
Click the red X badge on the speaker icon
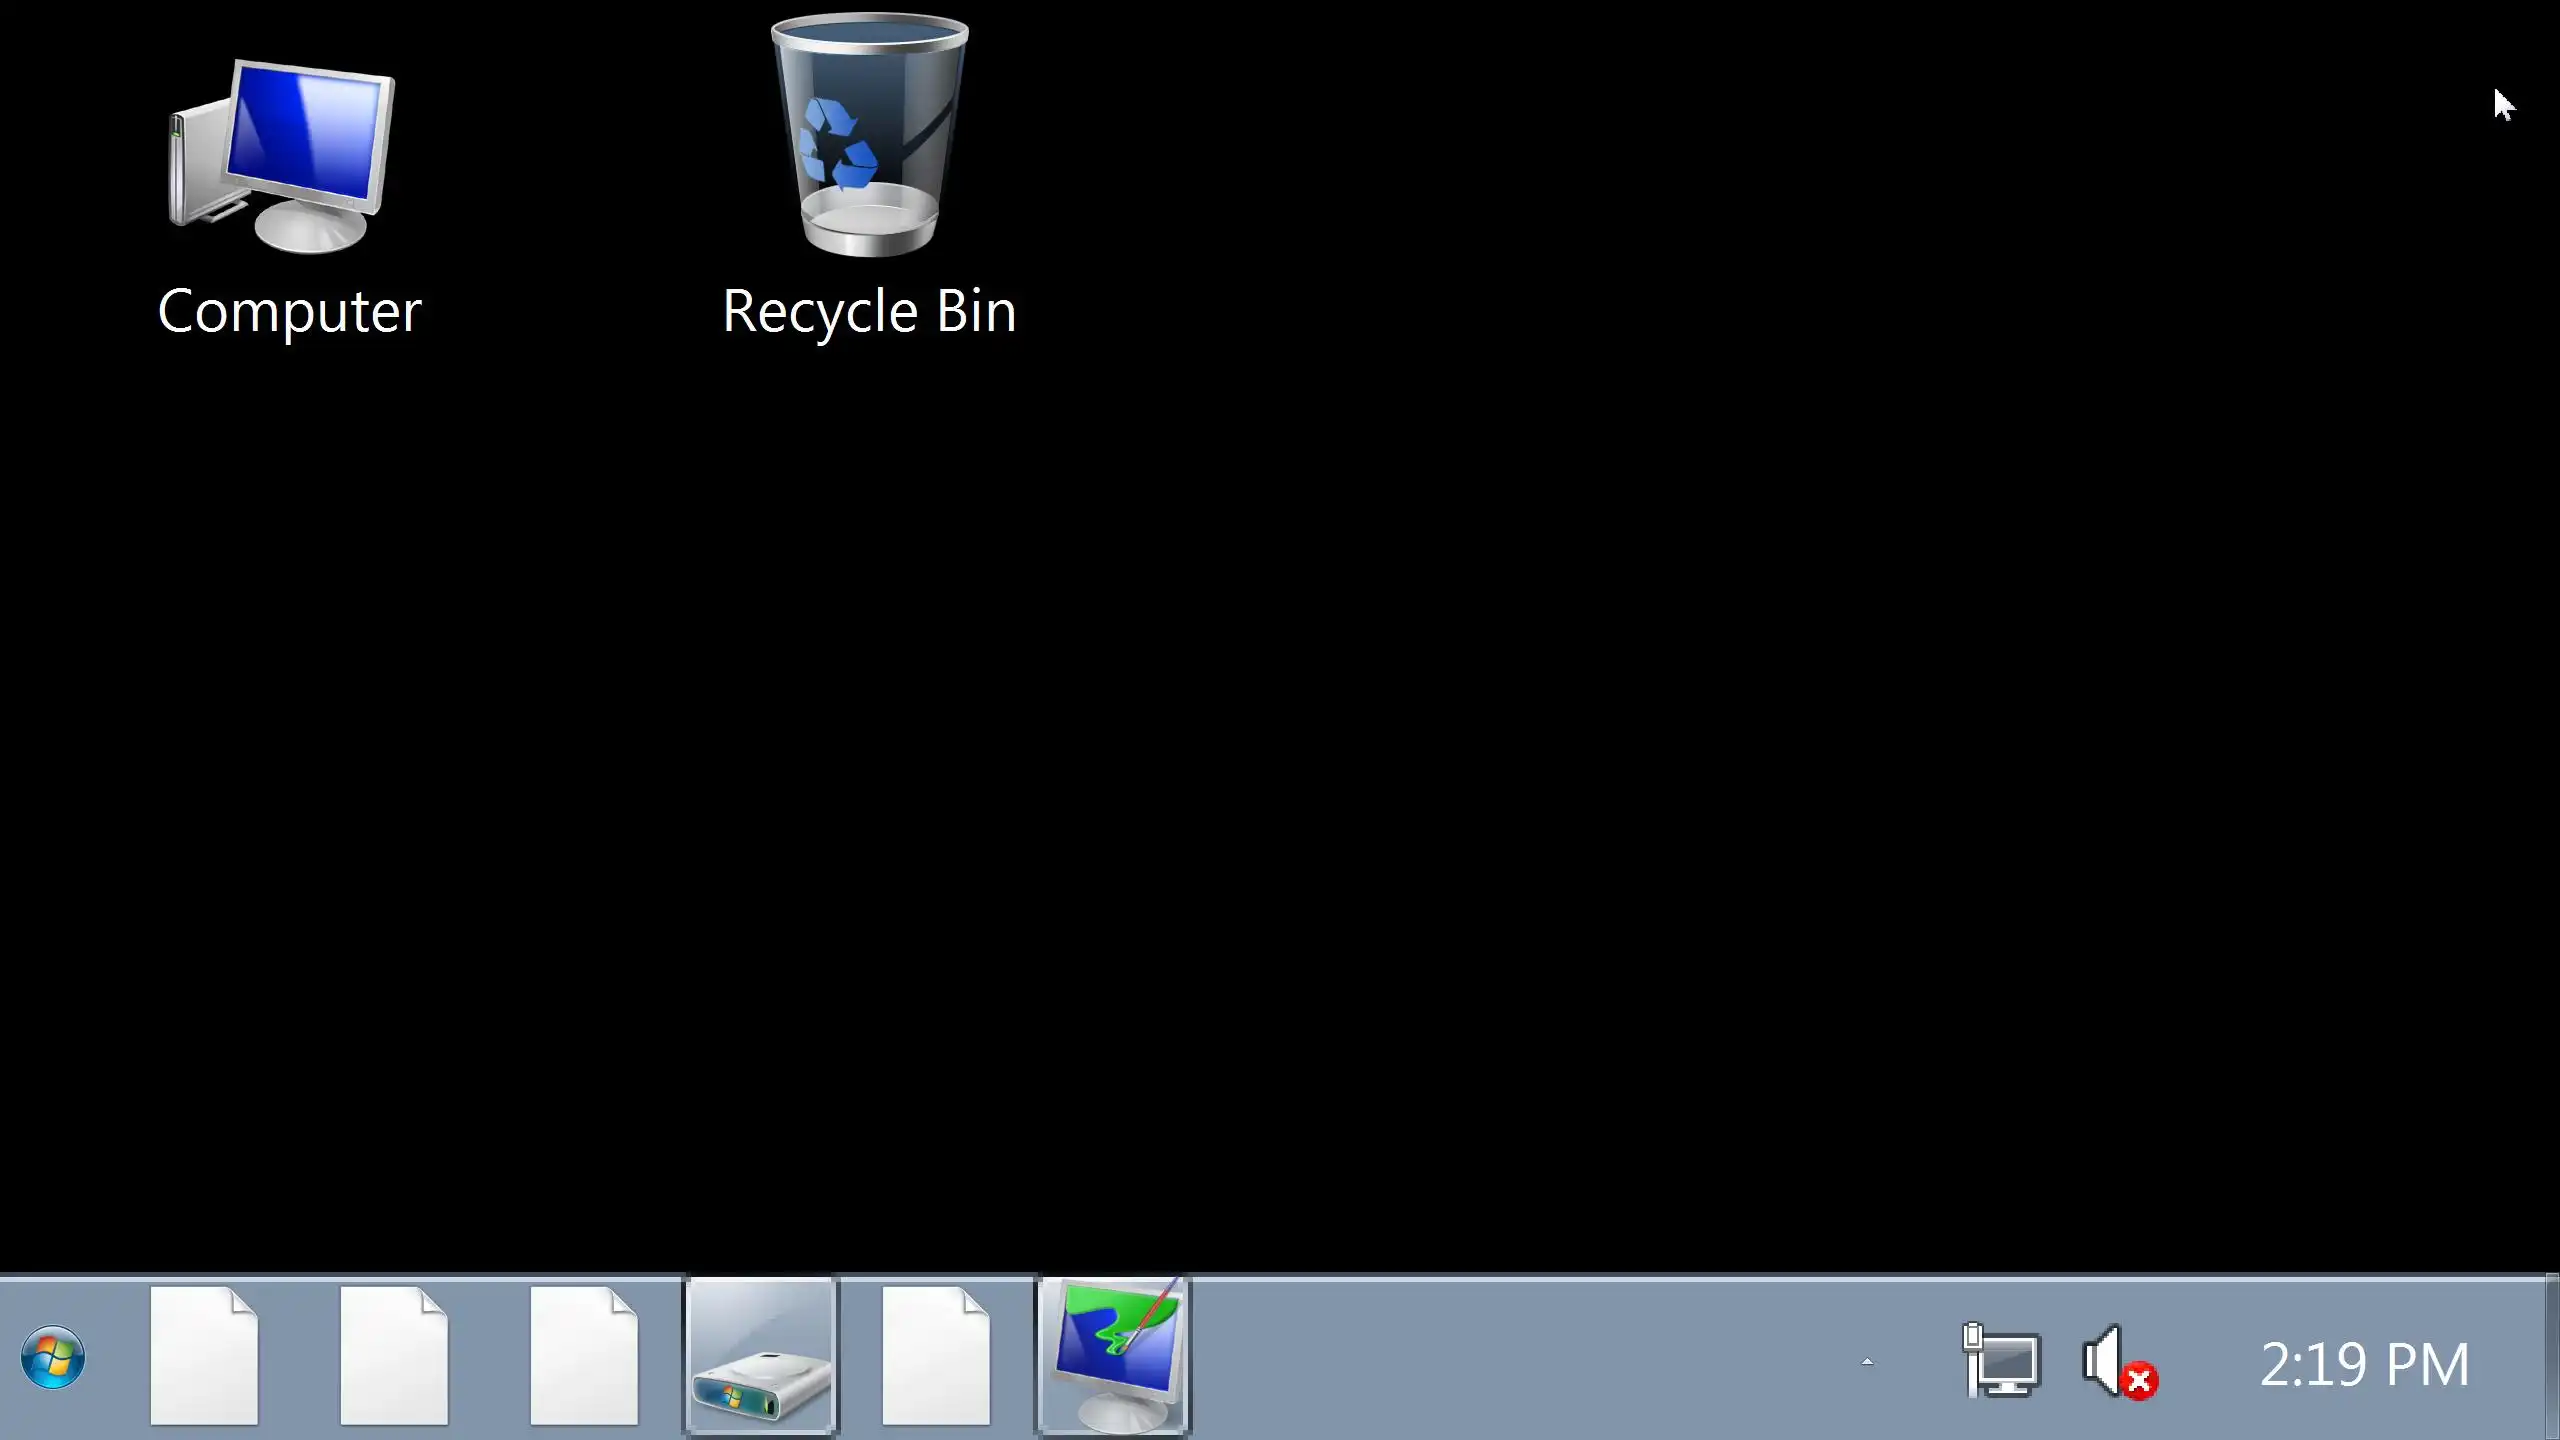click(x=2139, y=1382)
